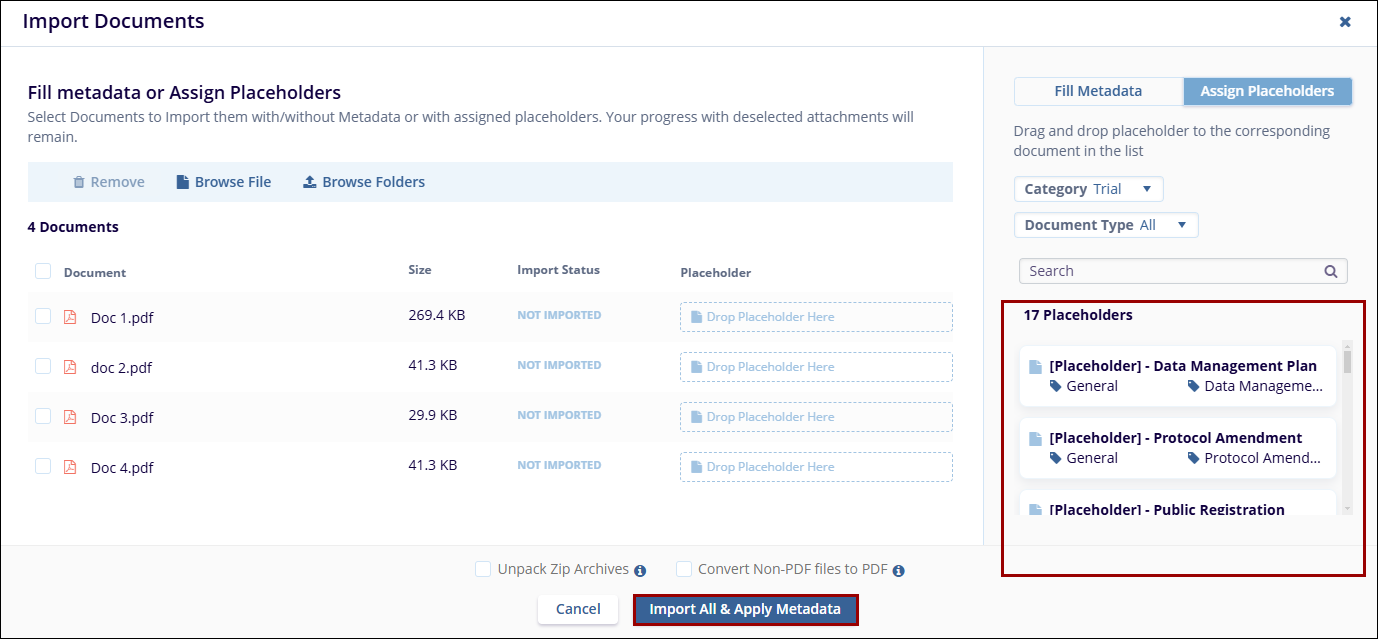Click the PDF icon next to Doc 1.pdf
This screenshot has height=639, width=1378.
click(x=70, y=317)
